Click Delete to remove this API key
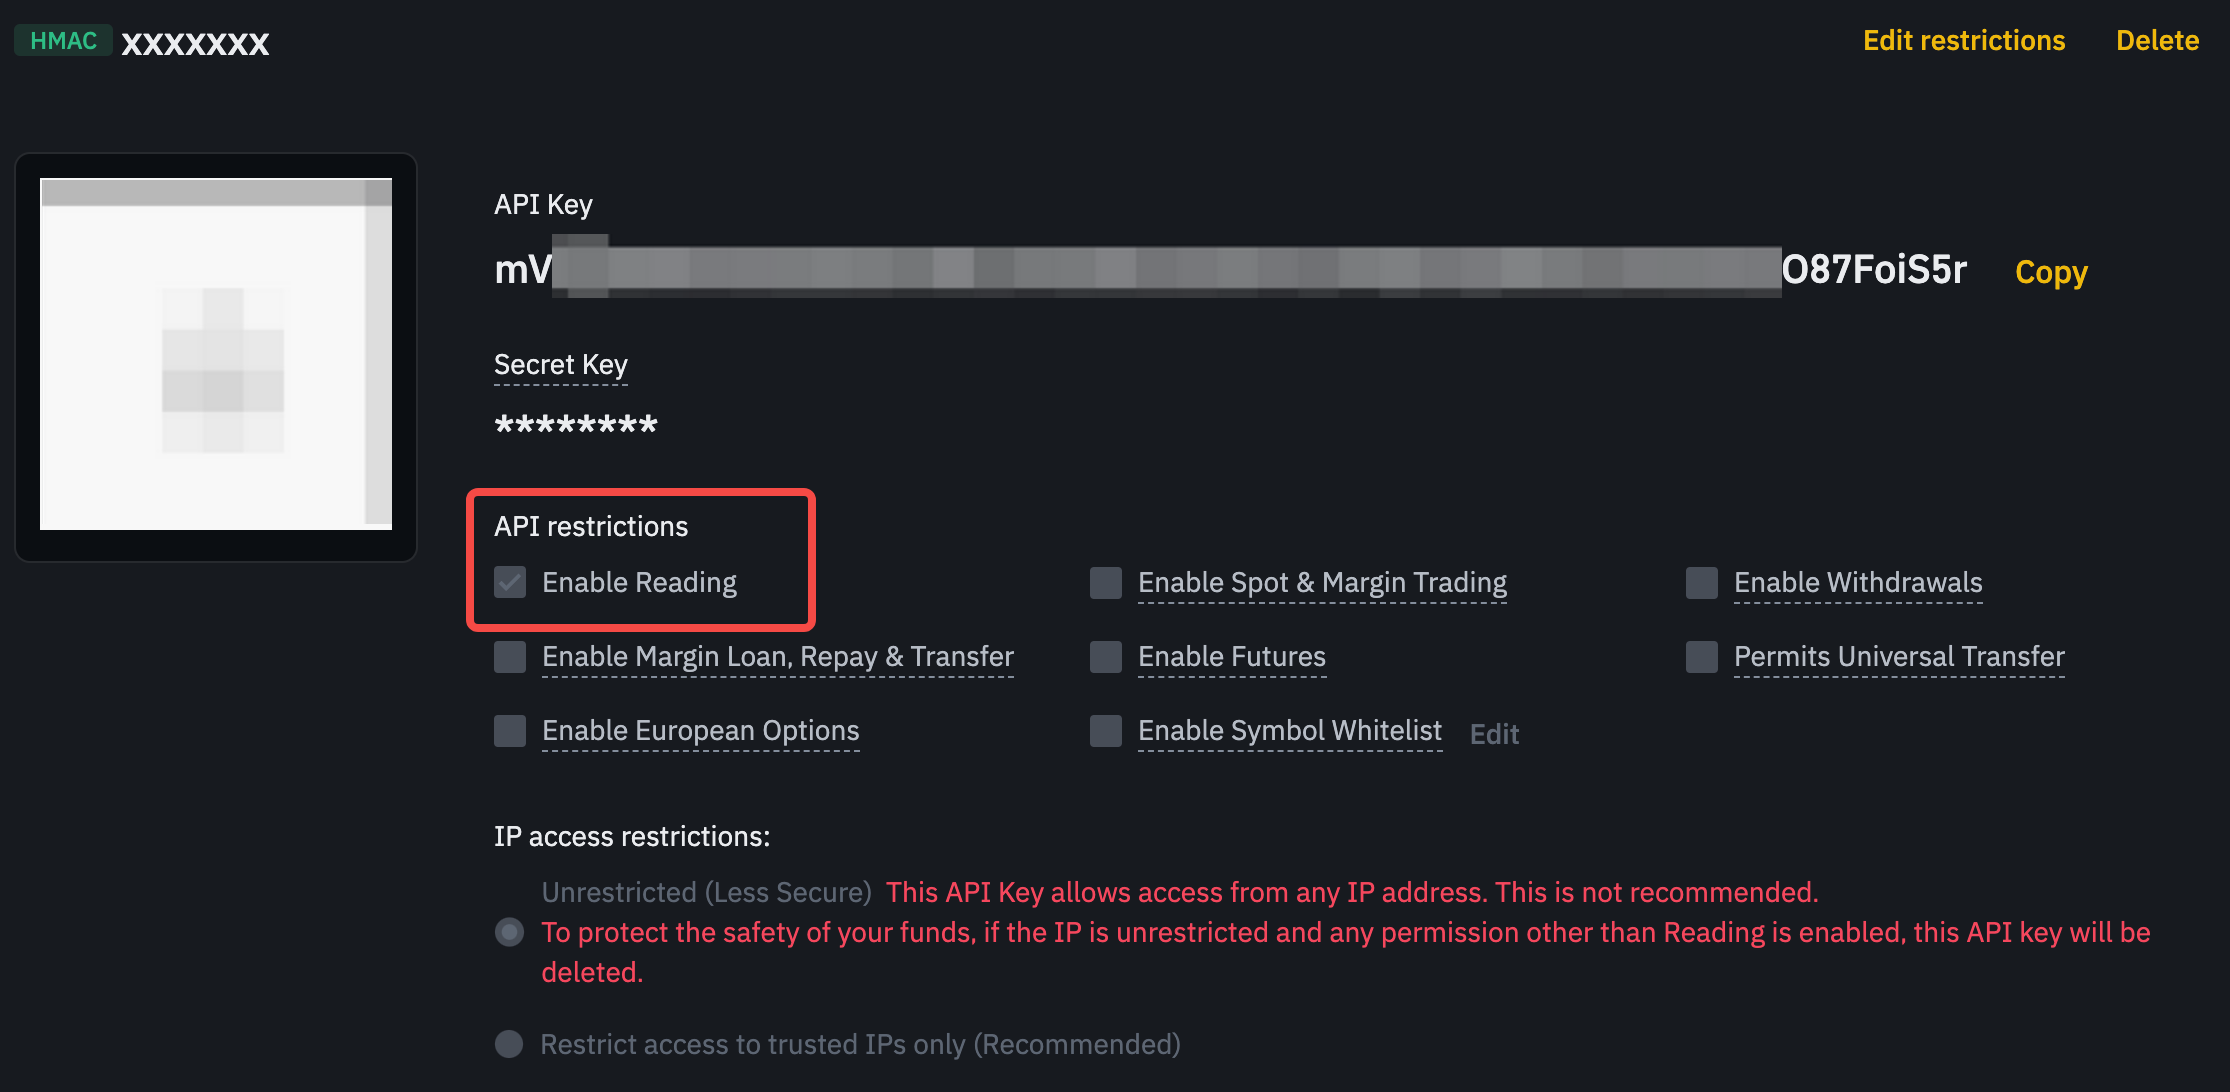 coord(2156,40)
